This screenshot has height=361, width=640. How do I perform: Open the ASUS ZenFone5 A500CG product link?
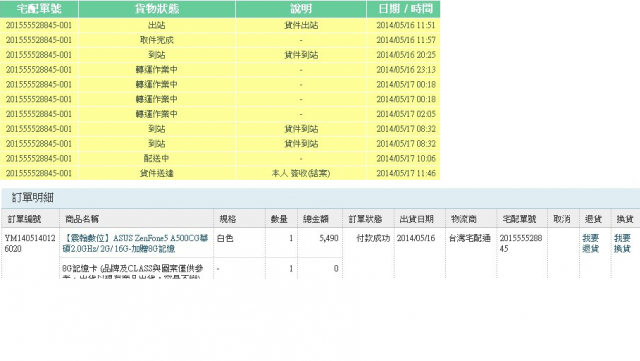(136, 243)
